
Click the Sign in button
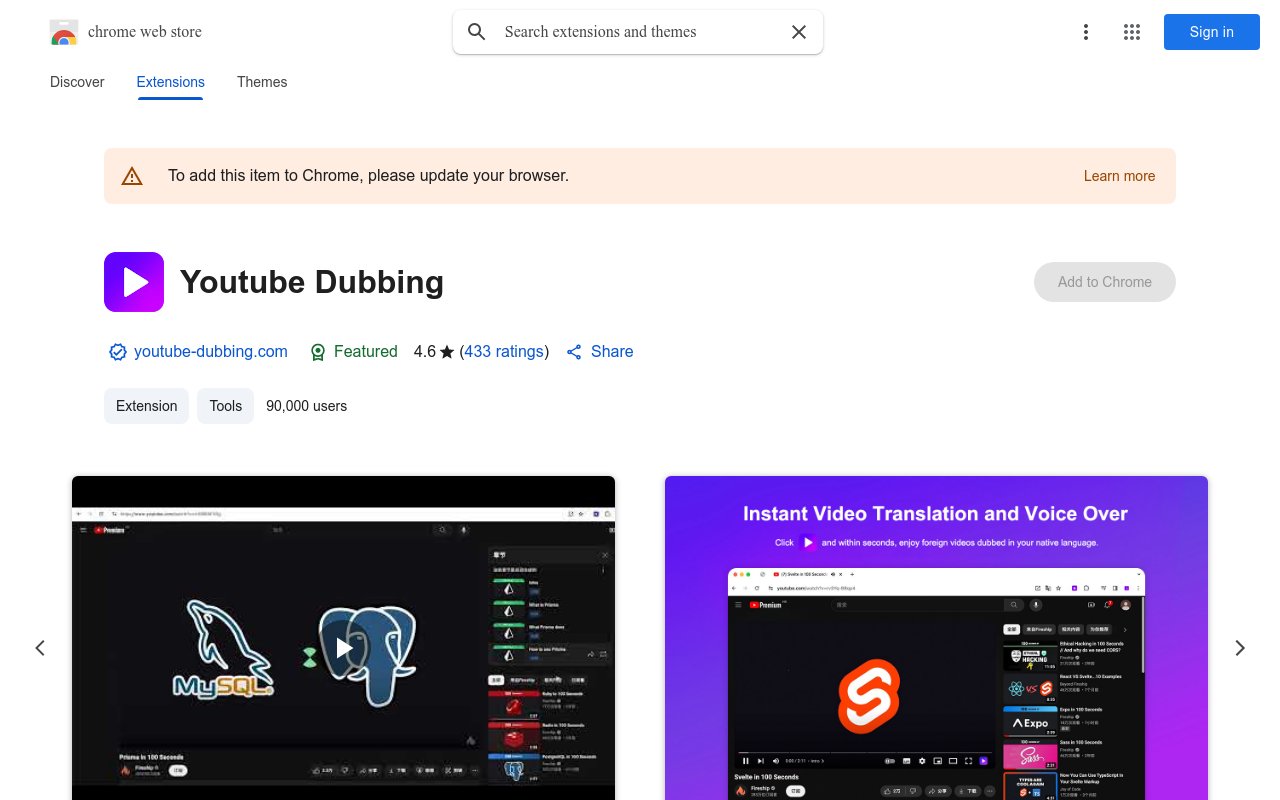1211,32
